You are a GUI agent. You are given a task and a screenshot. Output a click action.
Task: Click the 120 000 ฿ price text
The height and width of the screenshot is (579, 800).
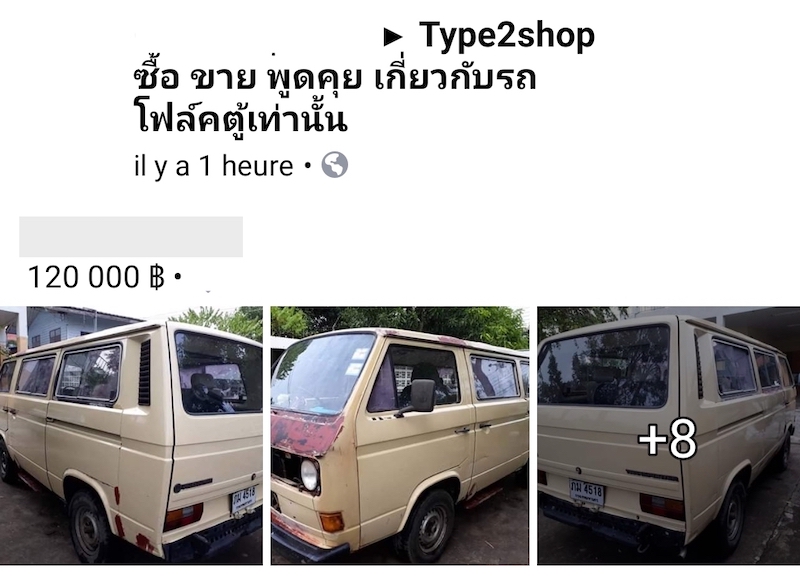(96, 277)
